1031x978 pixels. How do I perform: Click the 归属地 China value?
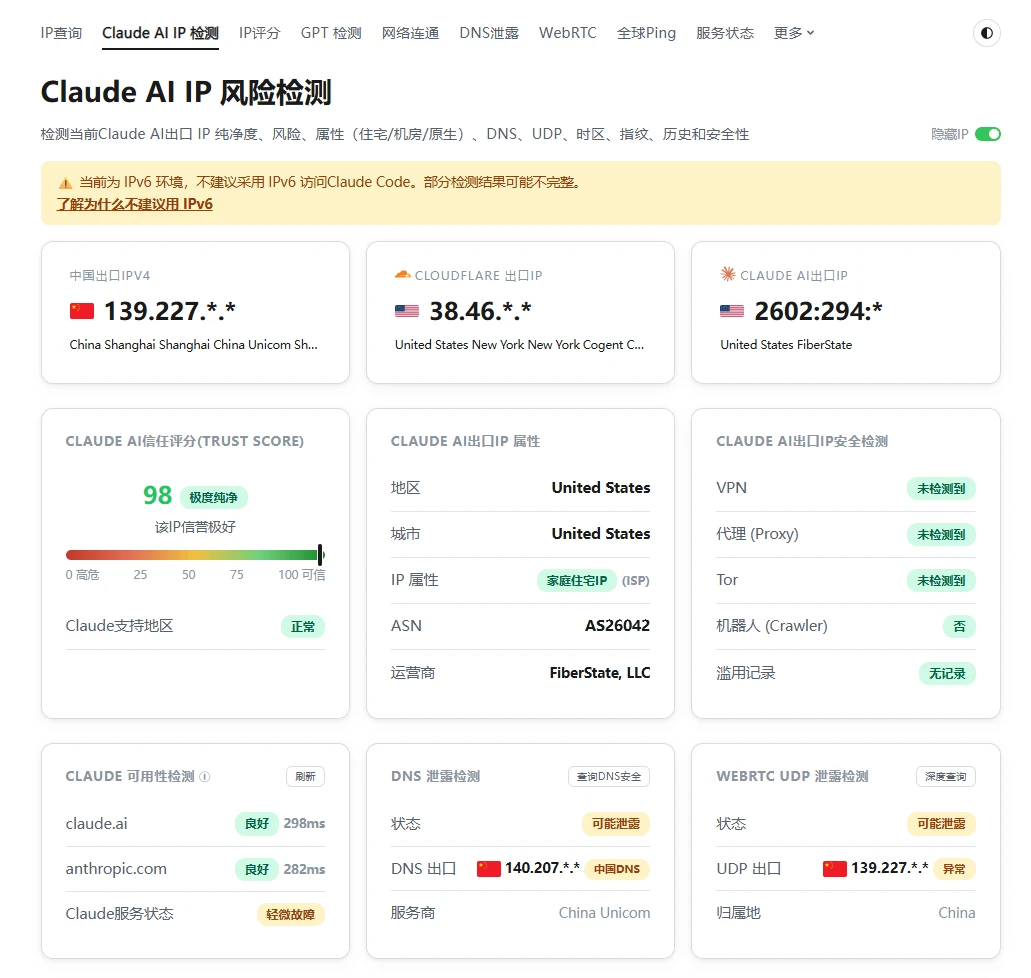(957, 913)
